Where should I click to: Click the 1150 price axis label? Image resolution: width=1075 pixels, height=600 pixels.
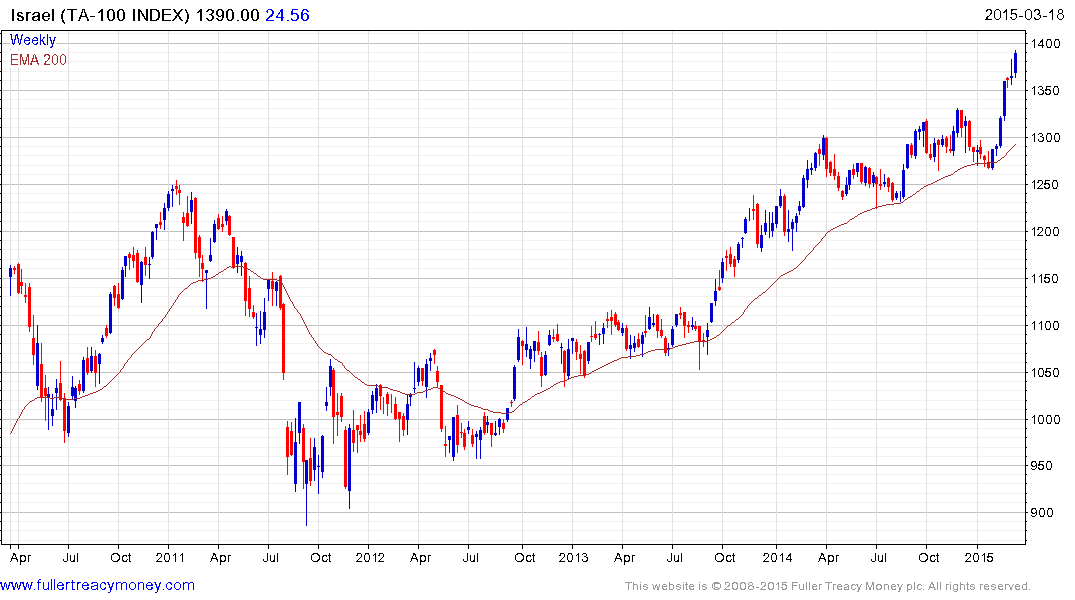click(x=1046, y=278)
